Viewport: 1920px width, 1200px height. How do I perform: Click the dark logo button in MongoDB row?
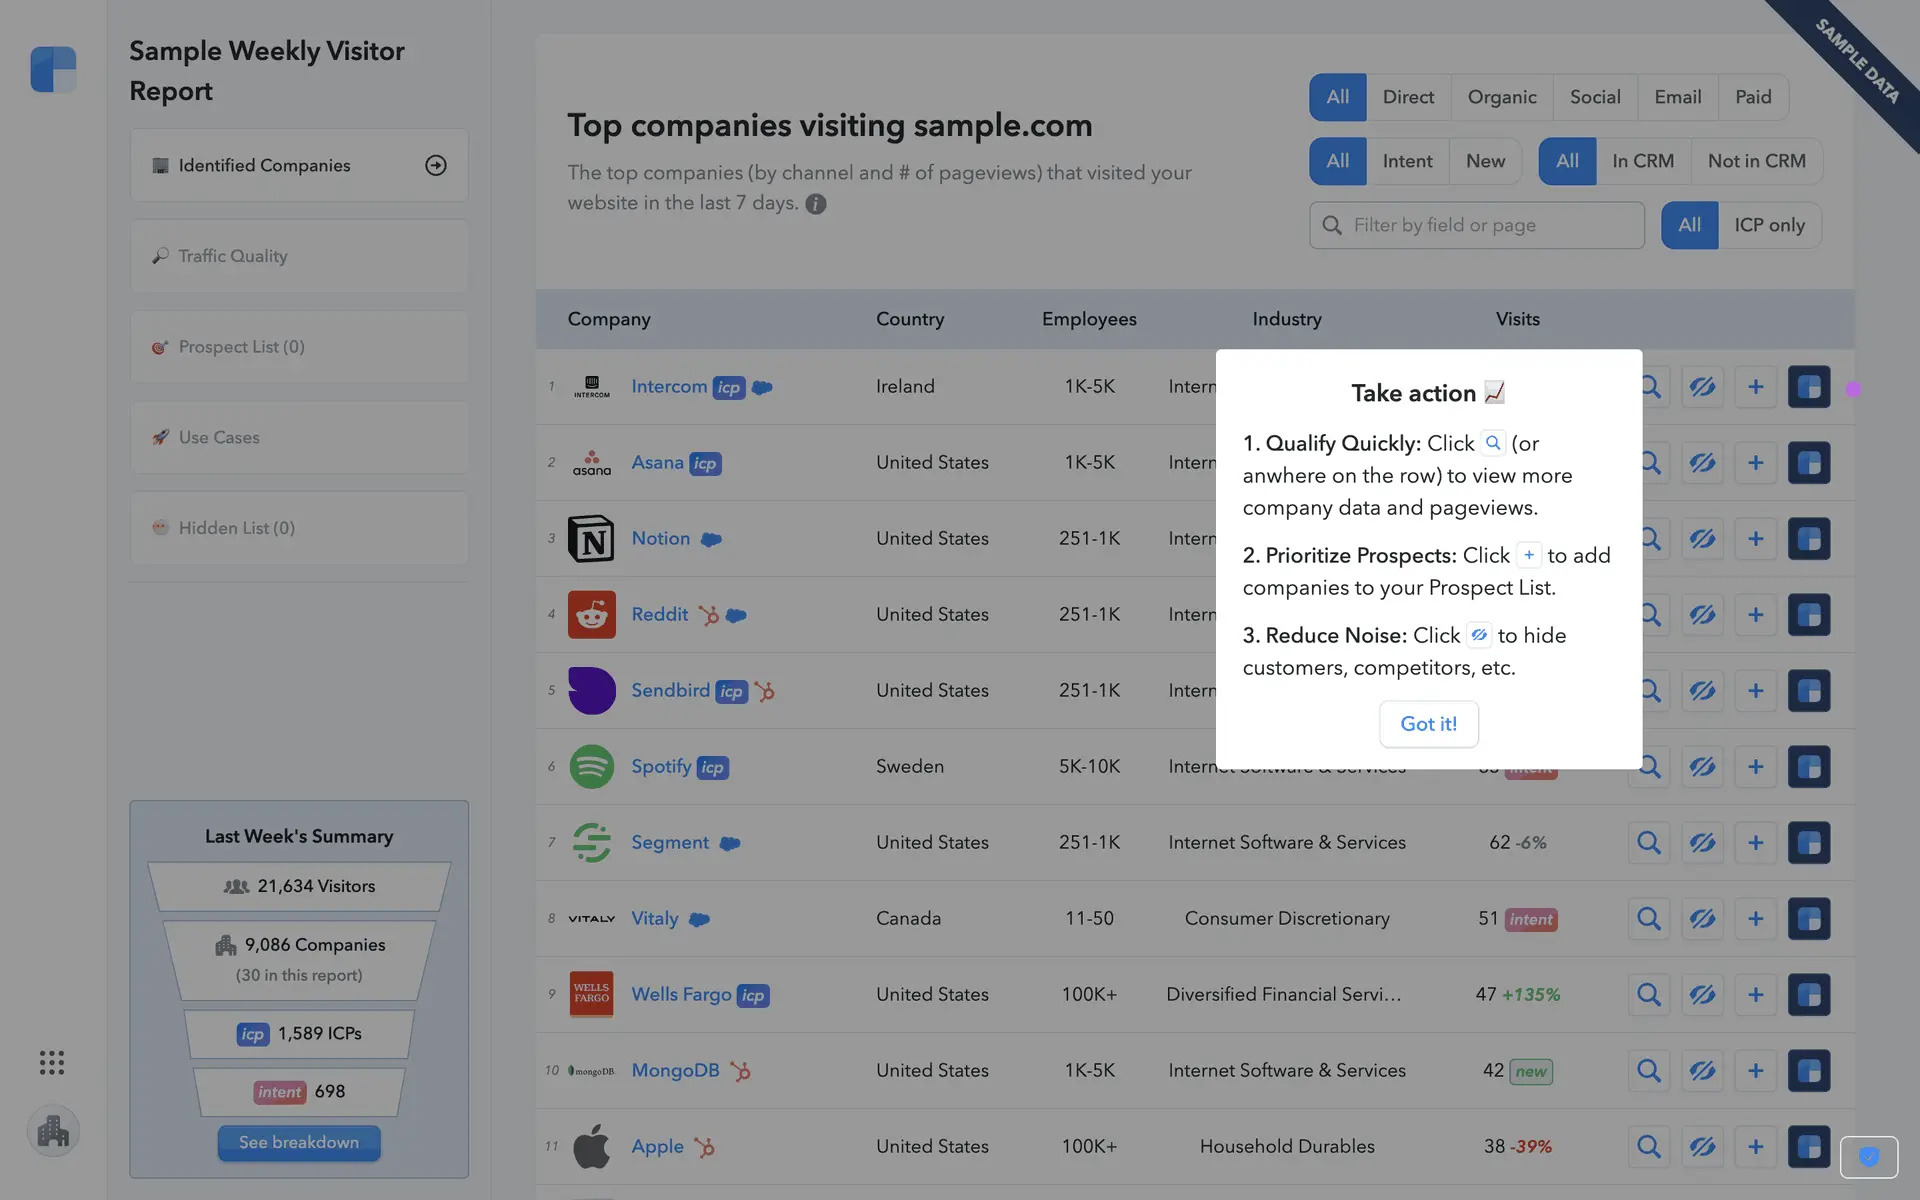(x=1808, y=1071)
